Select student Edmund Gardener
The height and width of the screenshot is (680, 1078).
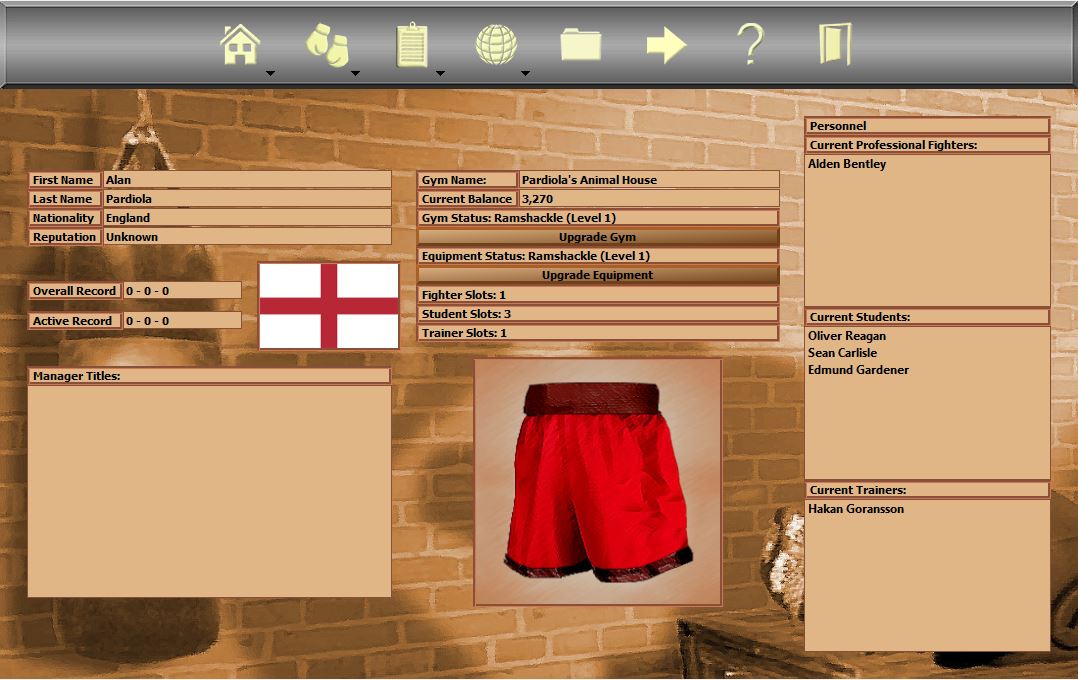(x=858, y=369)
